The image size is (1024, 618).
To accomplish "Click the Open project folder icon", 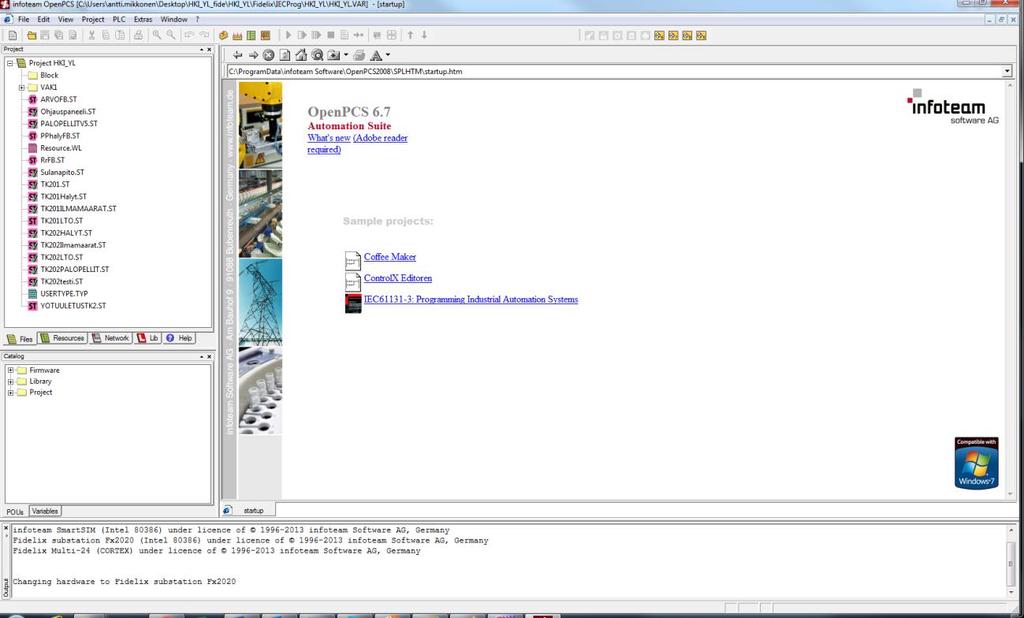I will click(x=31, y=35).
